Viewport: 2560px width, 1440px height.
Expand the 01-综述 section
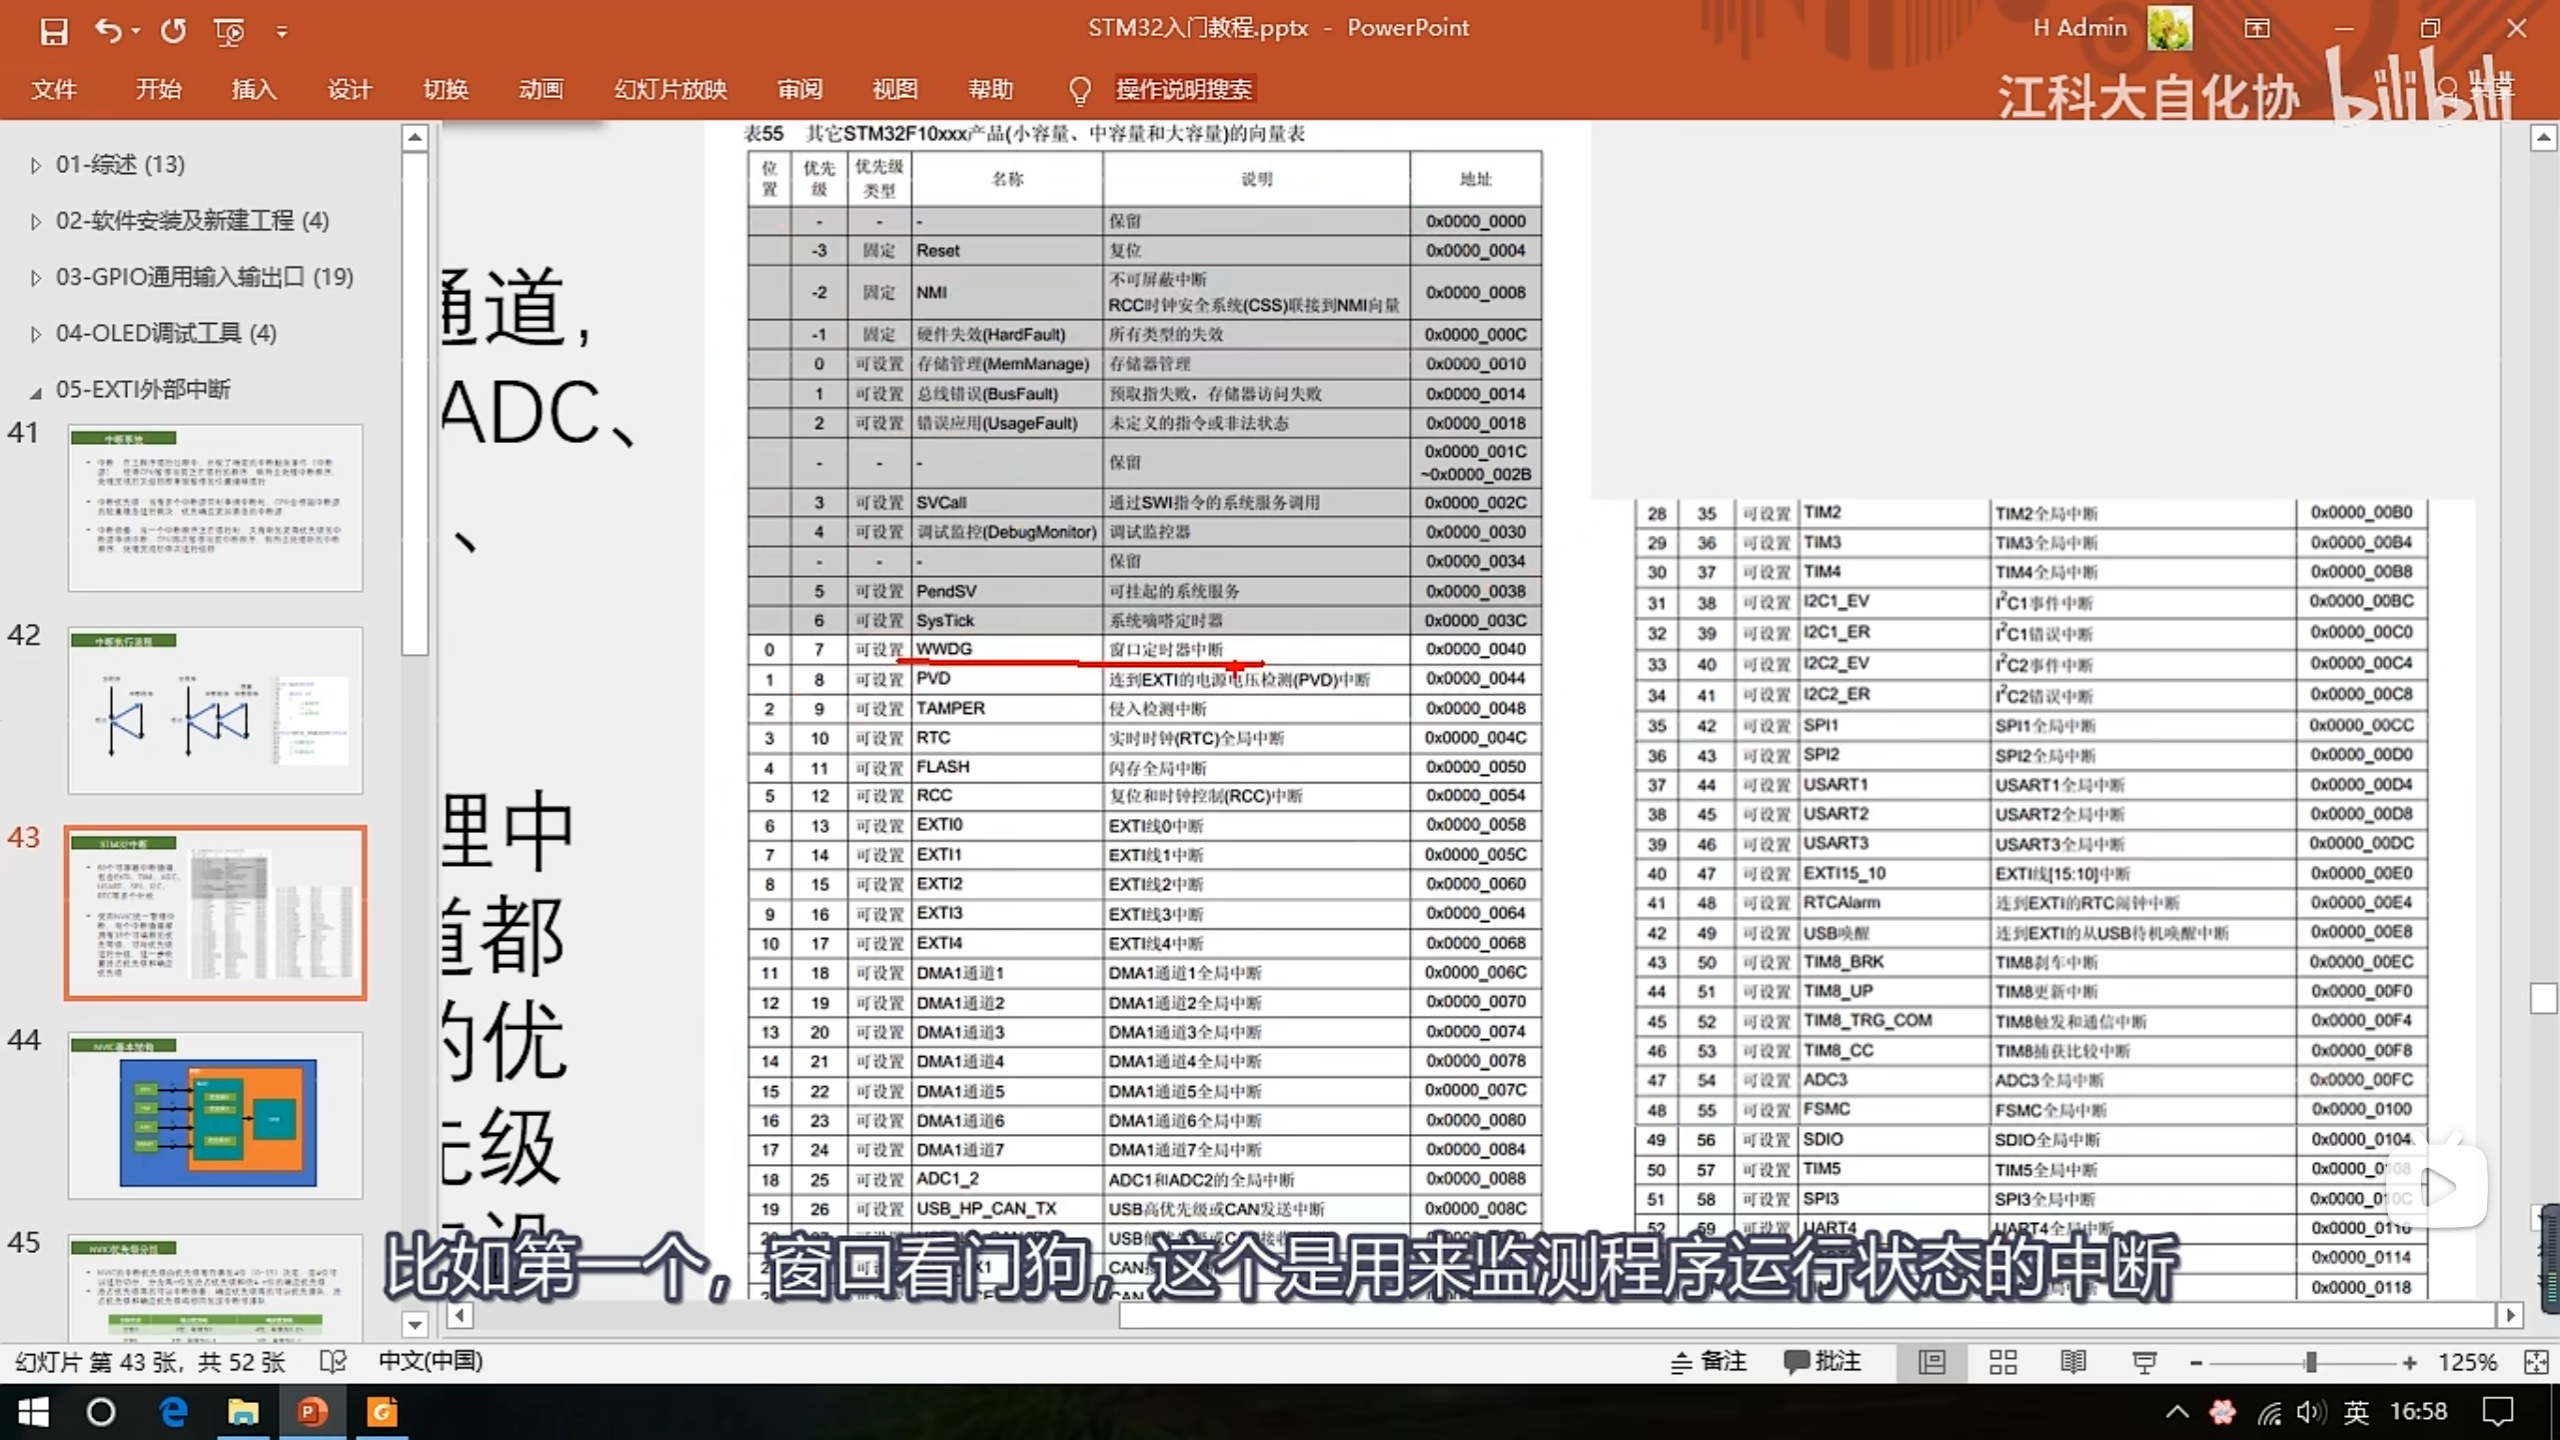[x=36, y=165]
